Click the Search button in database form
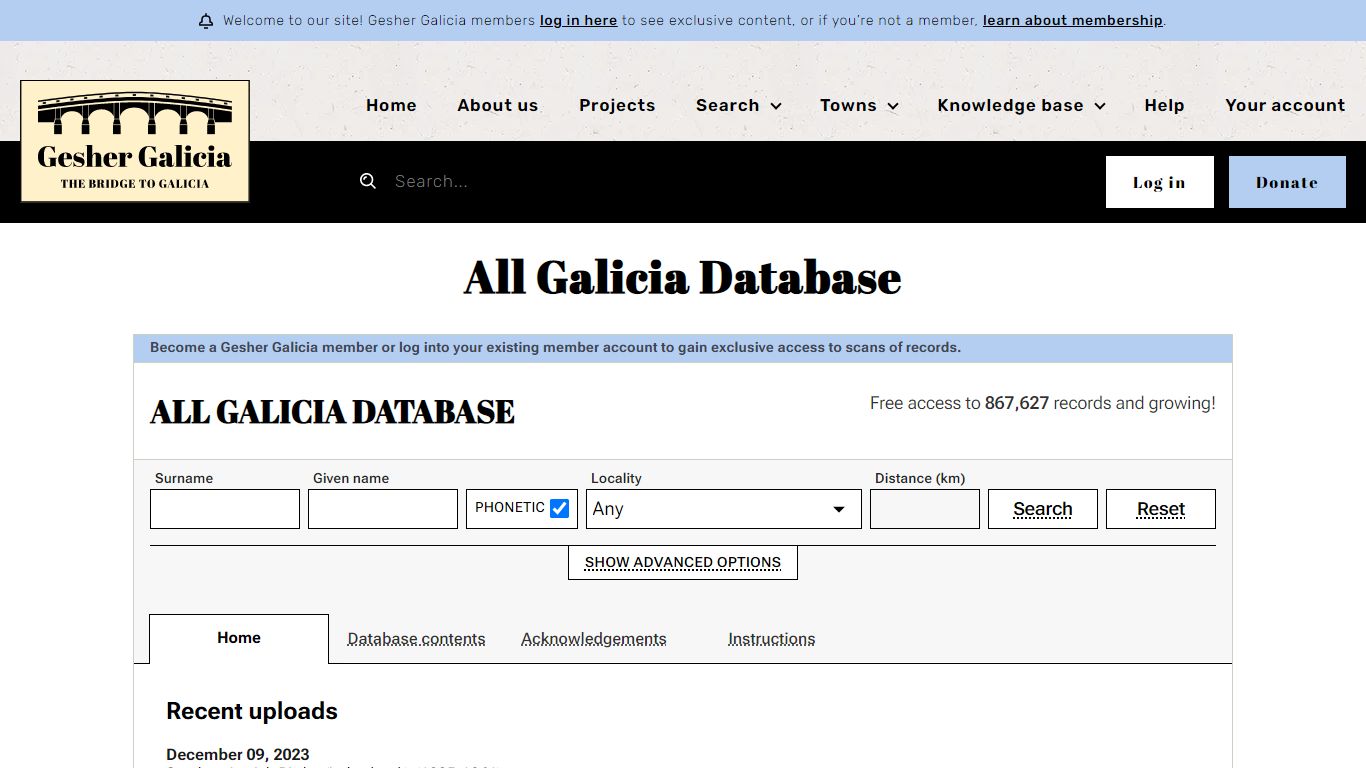This screenshot has height=768, width=1366. pyautogui.click(x=1043, y=509)
